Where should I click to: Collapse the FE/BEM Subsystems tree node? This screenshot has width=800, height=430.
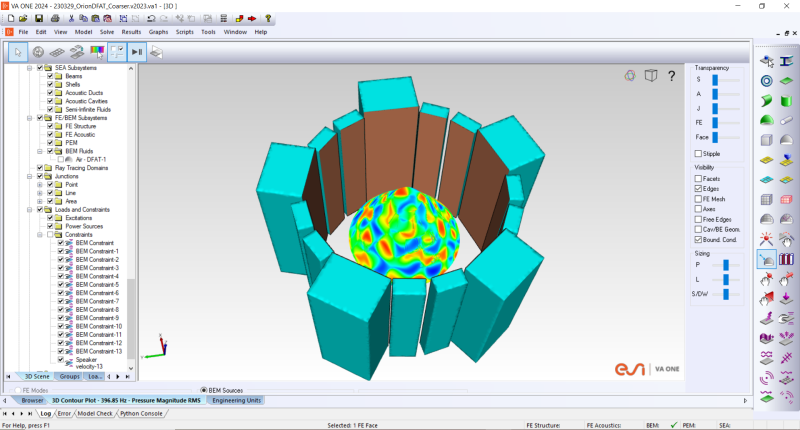30,118
